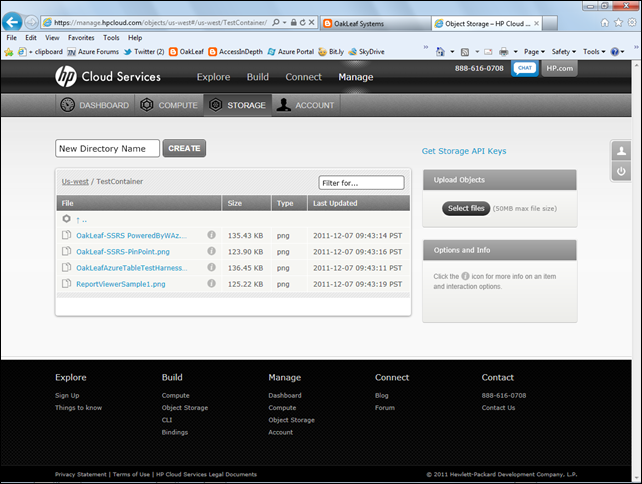Open the browser Home icon
The width and height of the screenshot is (642, 484).
(605, 23)
